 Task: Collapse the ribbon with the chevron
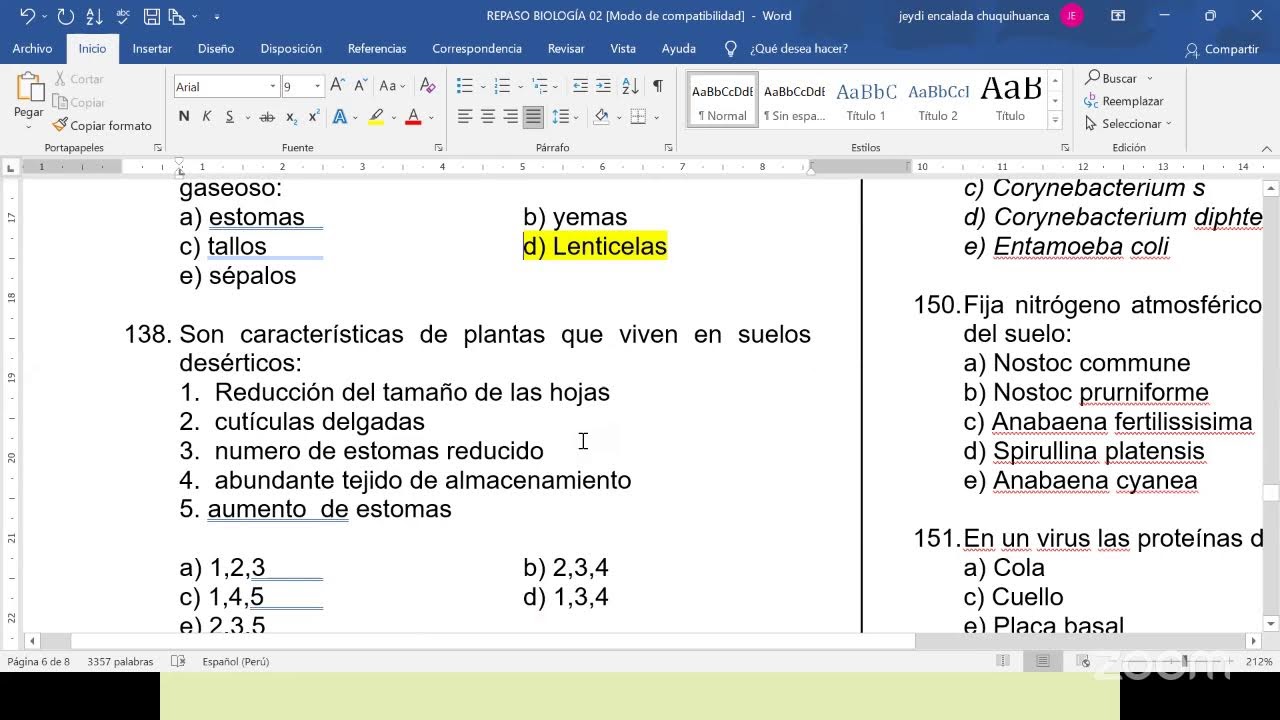tap(1267, 148)
